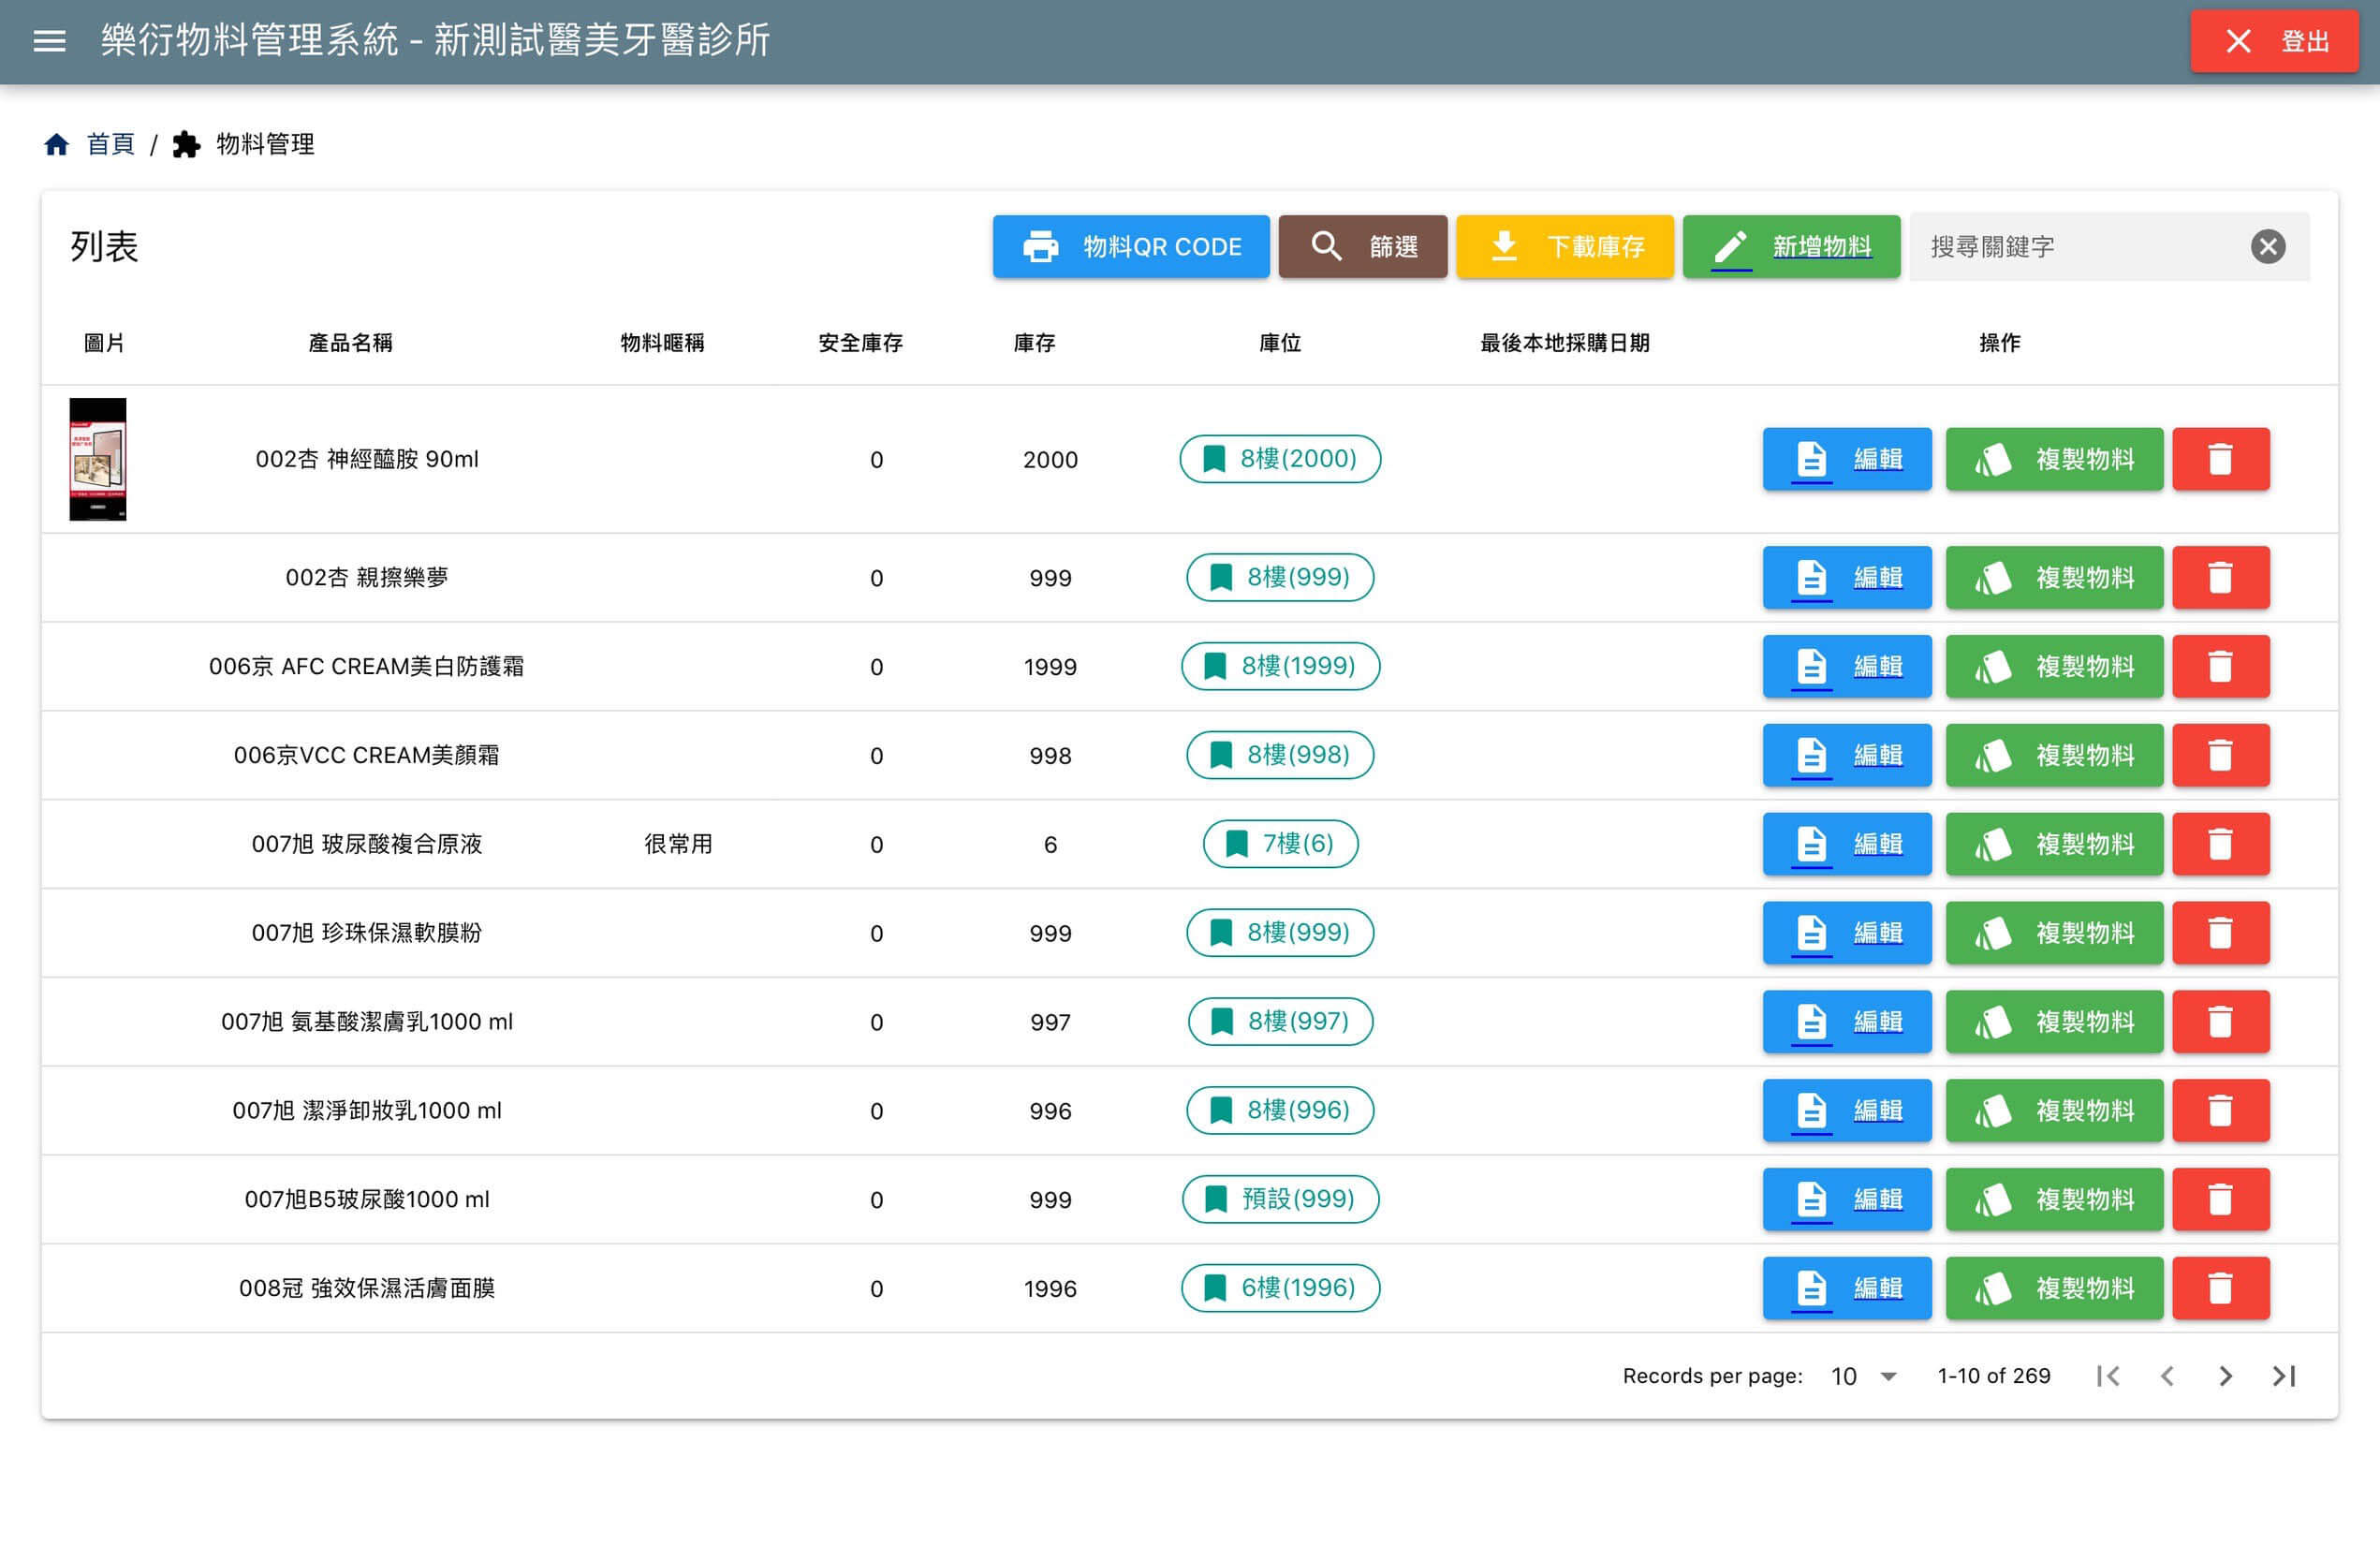Go to first page of records
Viewport: 2380px width, 1545px height.
click(2108, 1376)
